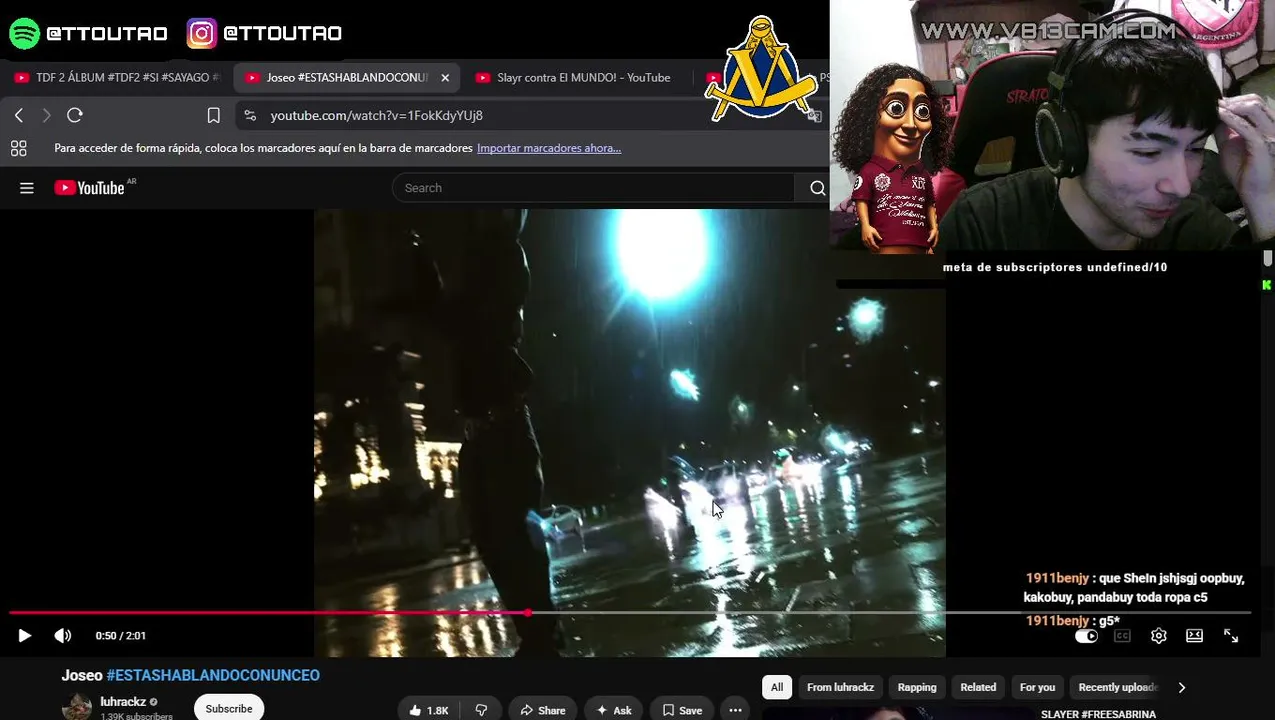Screen dimensions: 1275x720
Task: Click the search magnifier button
Action: click(x=817, y=188)
